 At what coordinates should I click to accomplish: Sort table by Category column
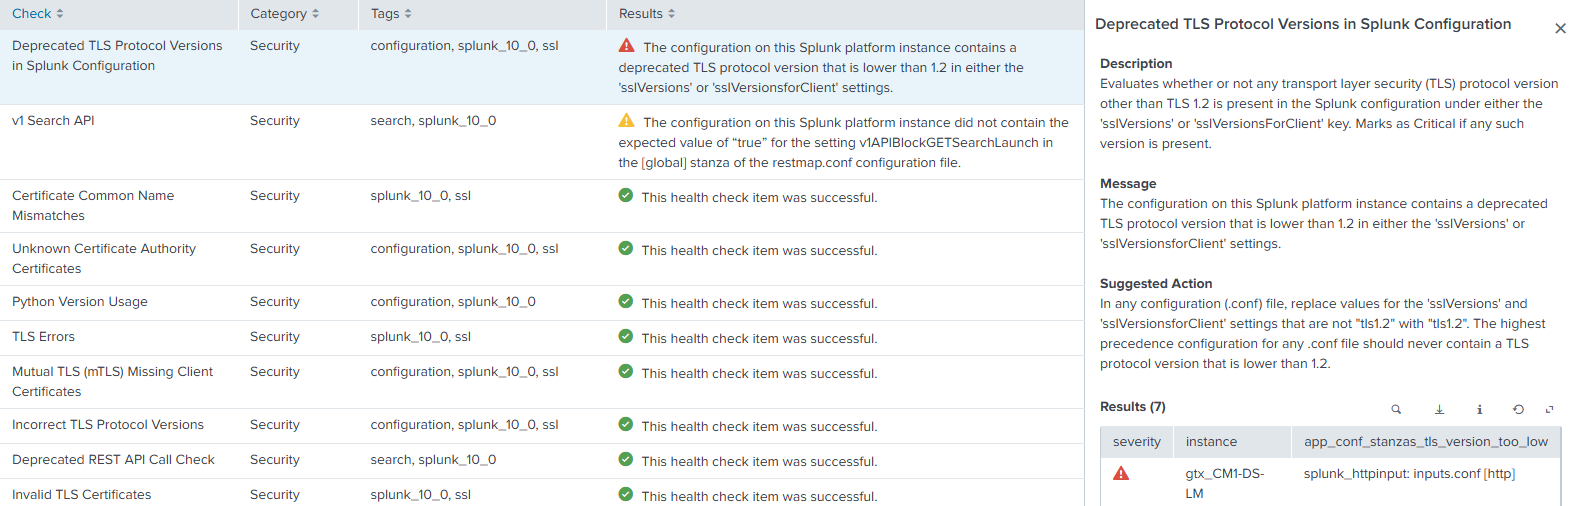point(284,14)
